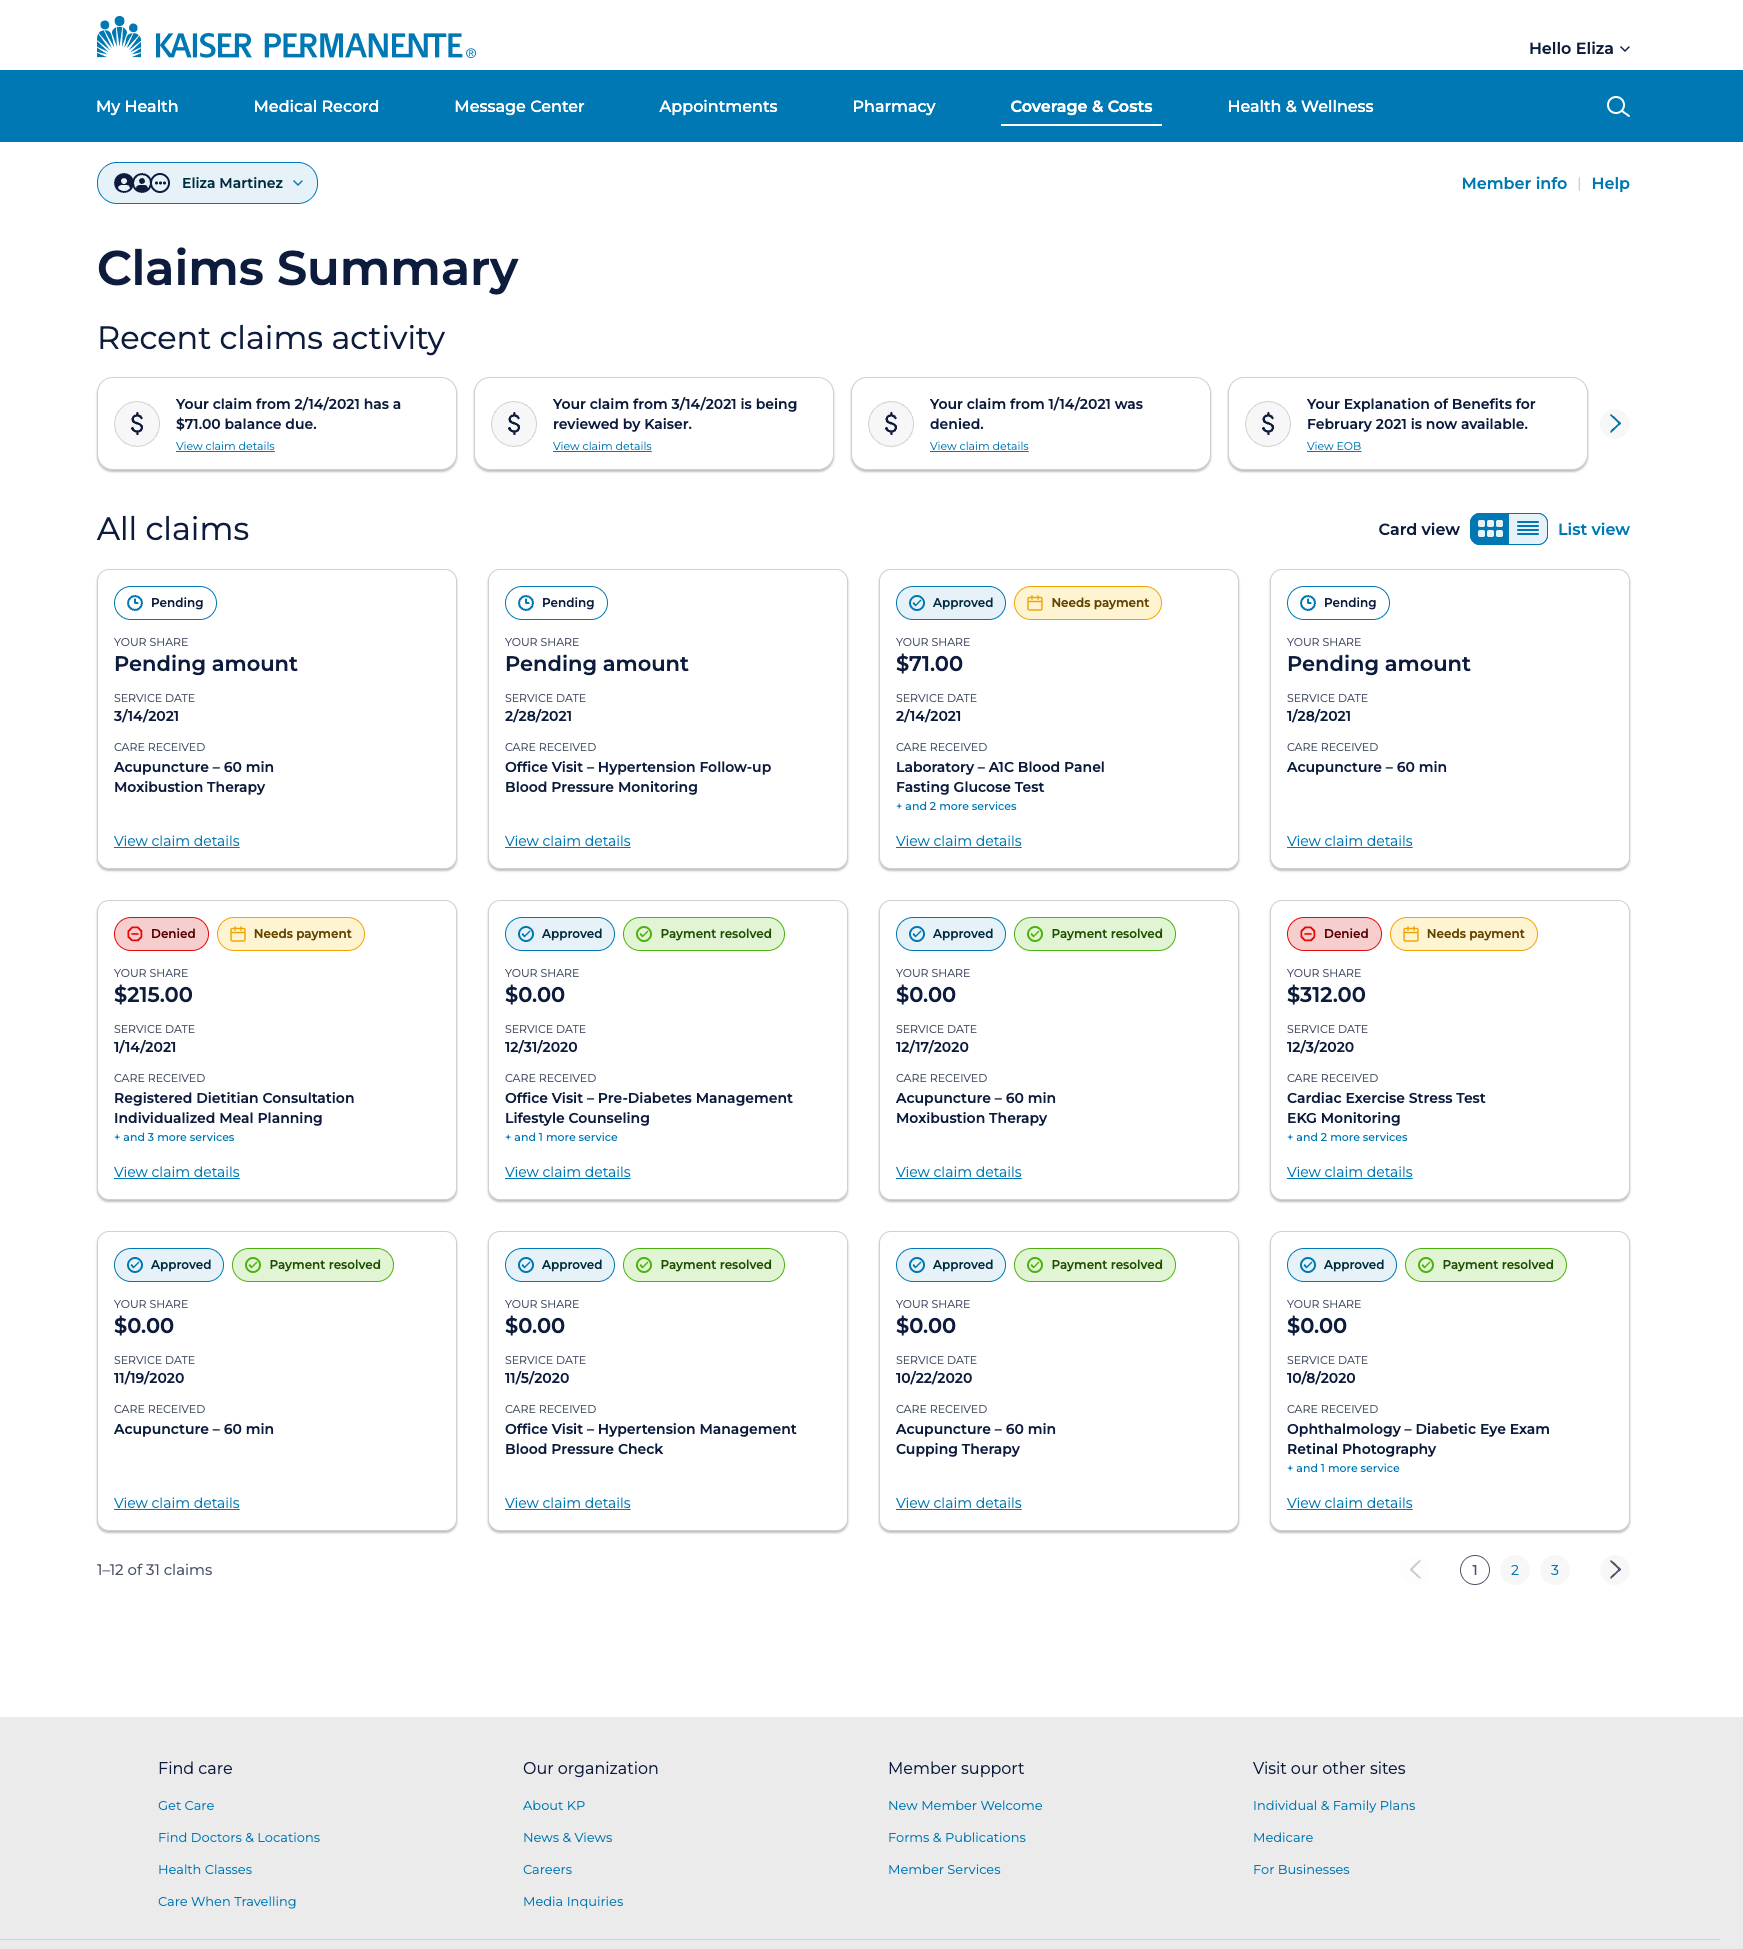
Task: Click previous claims page arrow
Action: tap(1415, 1570)
